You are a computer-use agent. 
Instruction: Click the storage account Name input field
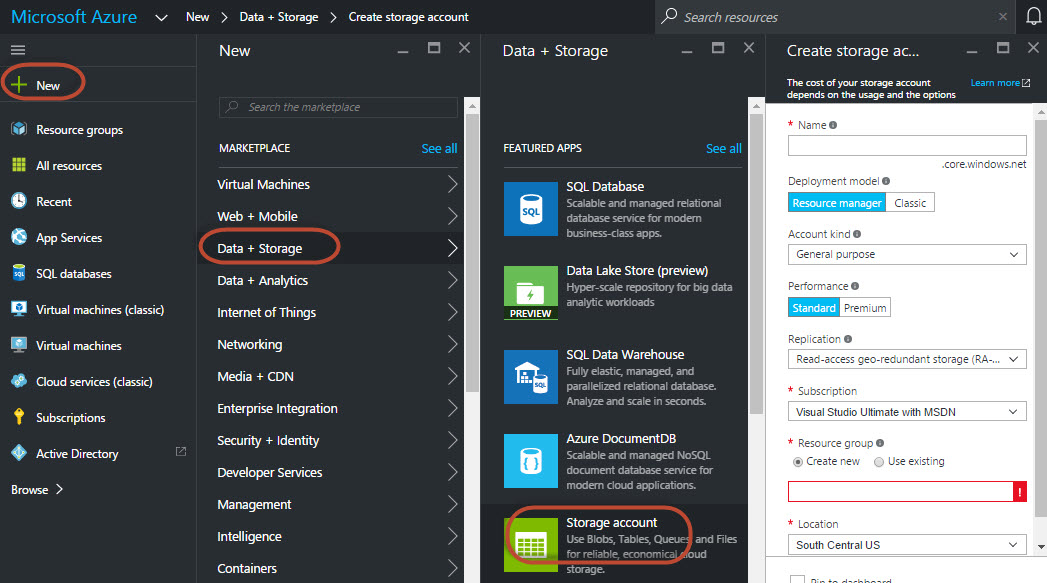point(907,146)
